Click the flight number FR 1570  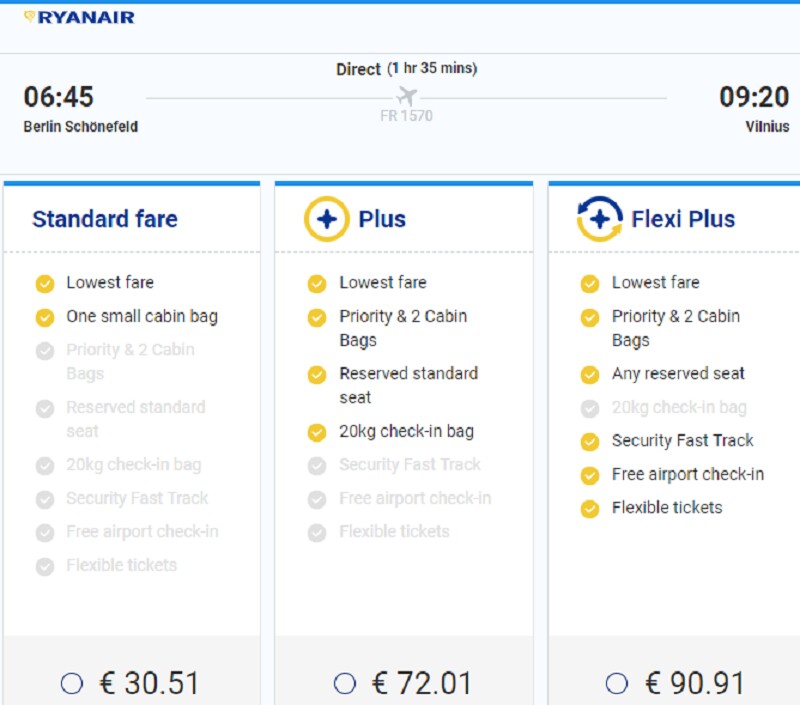(406, 117)
